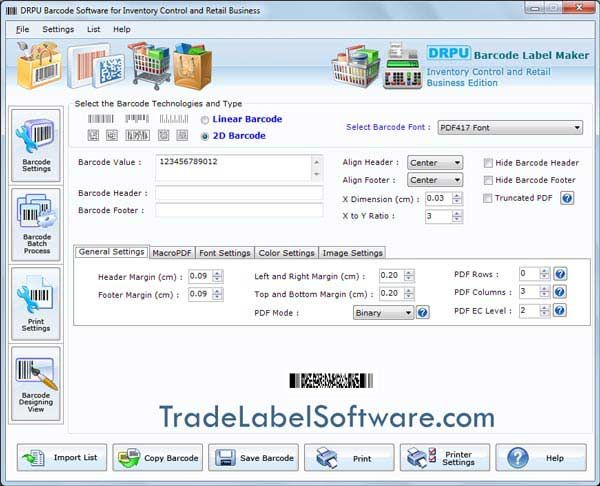Adjust Footer Margin spinner arrows
This screenshot has height=486, width=600.
point(217,294)
